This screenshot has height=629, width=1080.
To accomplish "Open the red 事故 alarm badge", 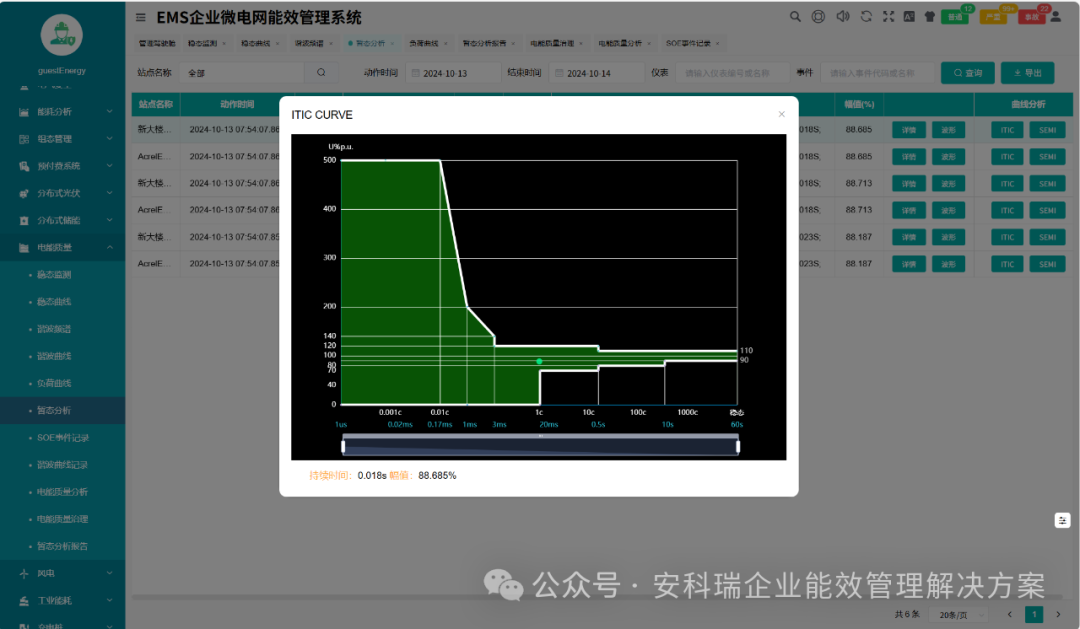I will point(1031,17).
